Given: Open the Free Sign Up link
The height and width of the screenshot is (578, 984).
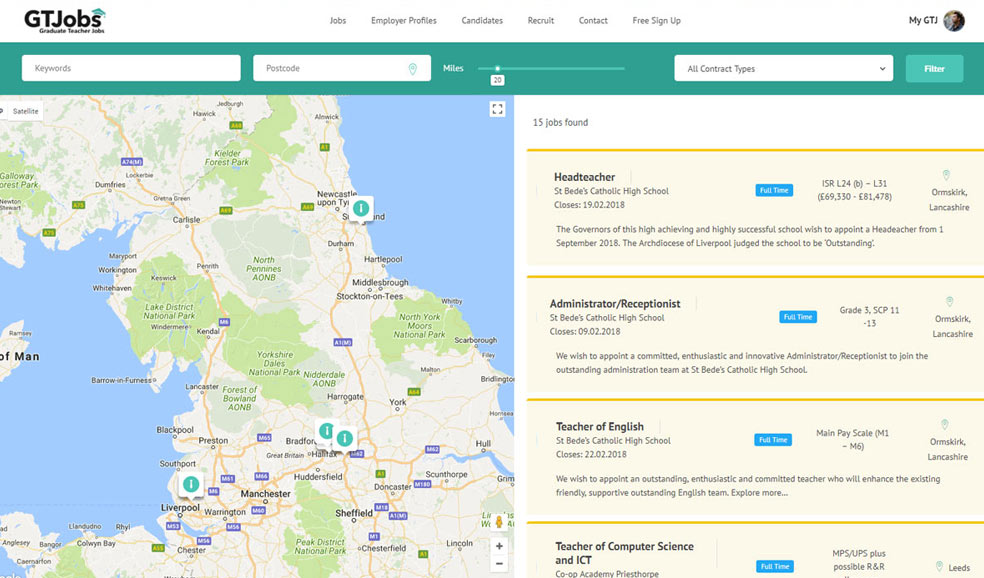Looking at the screenshot, I should pos(656,21).
